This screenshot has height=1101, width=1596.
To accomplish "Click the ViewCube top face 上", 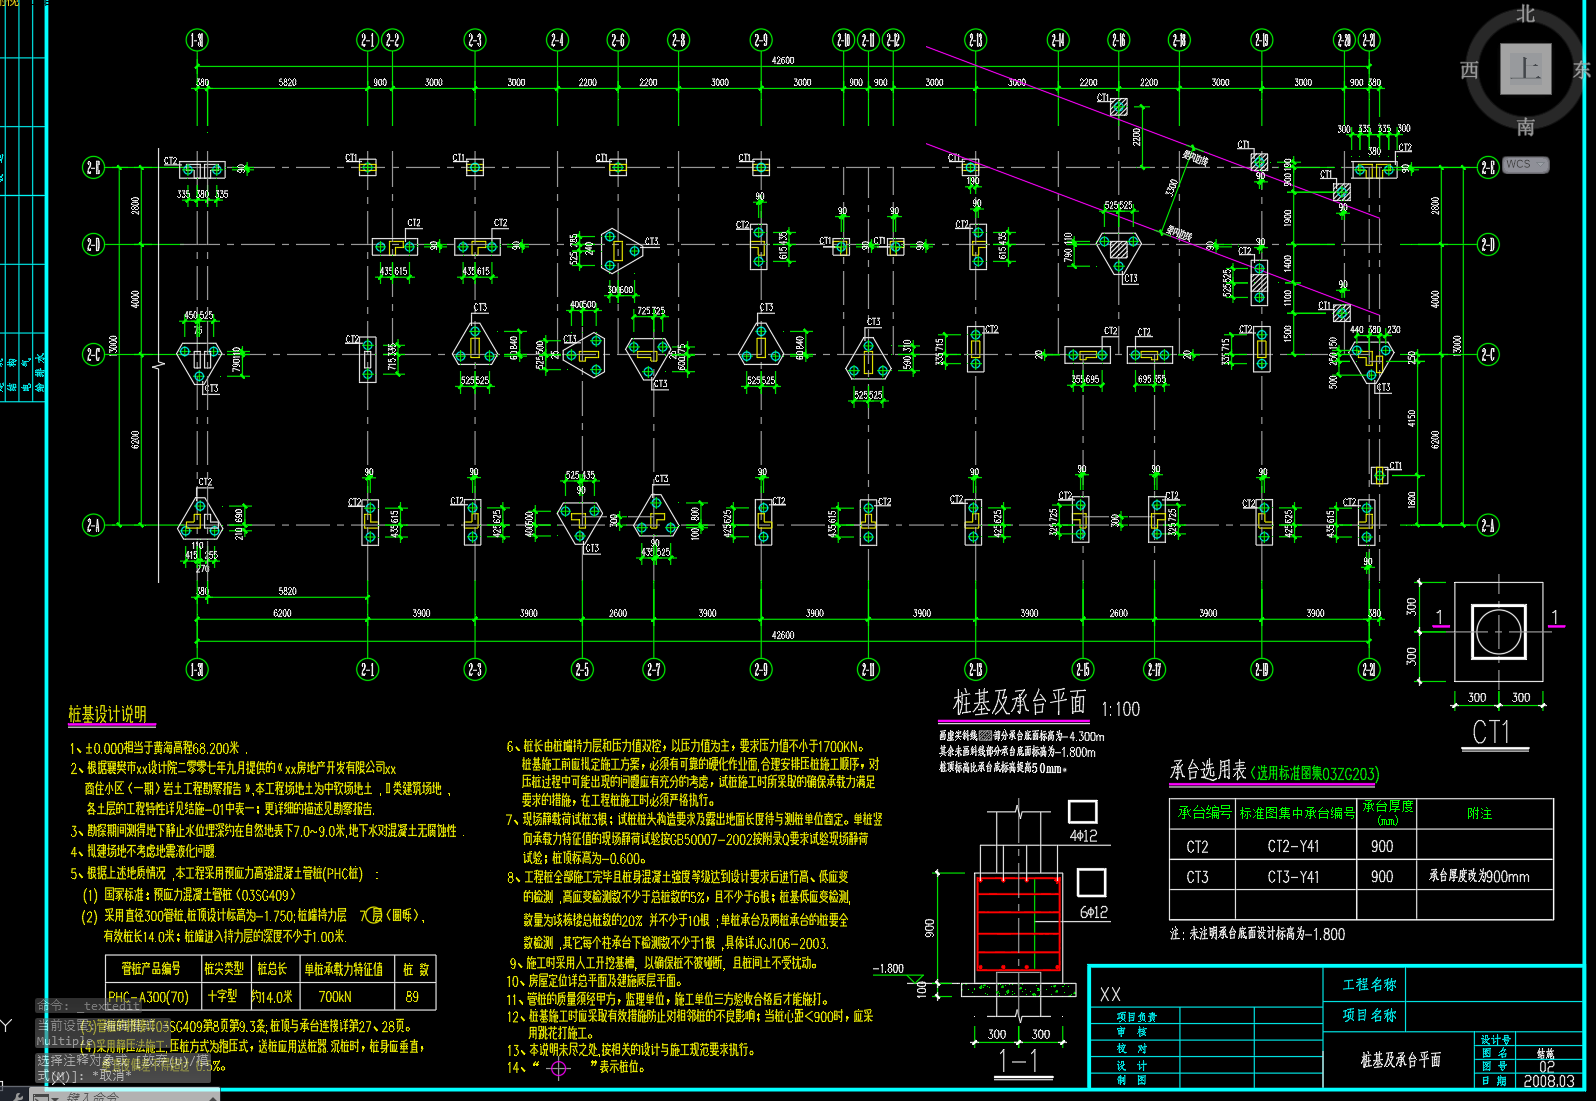I will coord(1525,69).
